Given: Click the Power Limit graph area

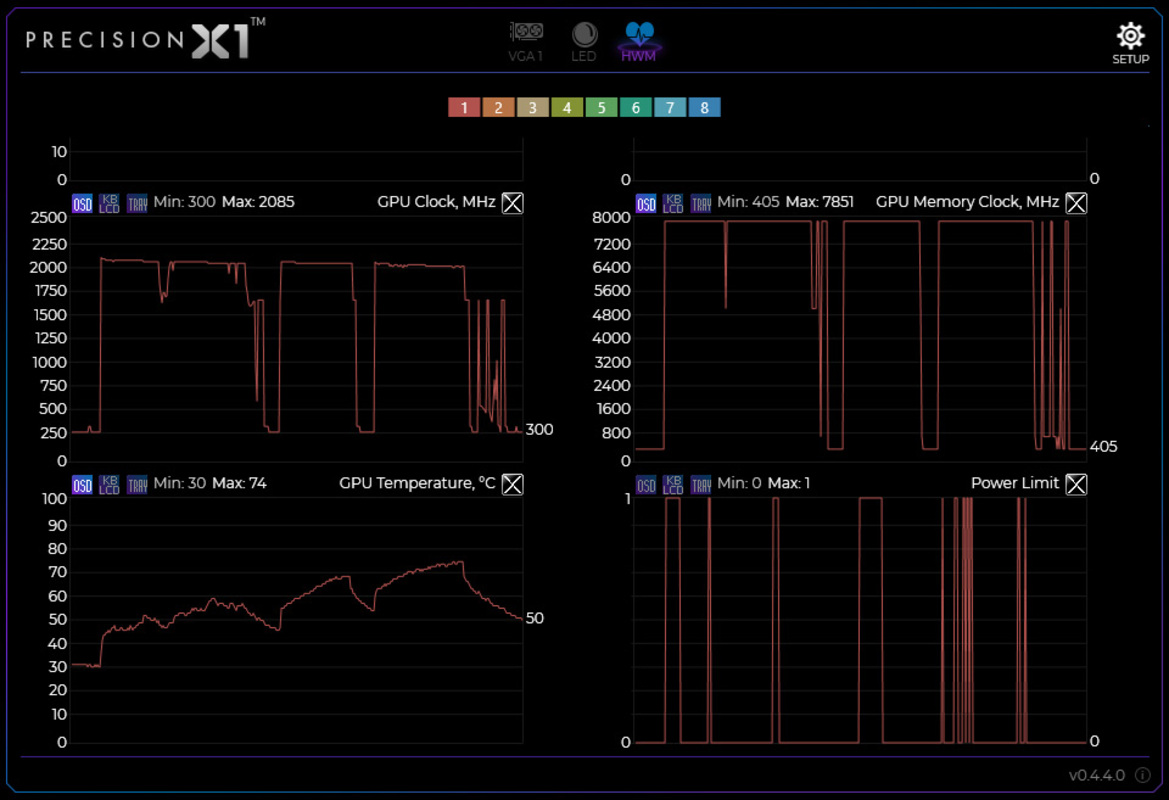Looking at the screenshot, I should tap(860, 620).
